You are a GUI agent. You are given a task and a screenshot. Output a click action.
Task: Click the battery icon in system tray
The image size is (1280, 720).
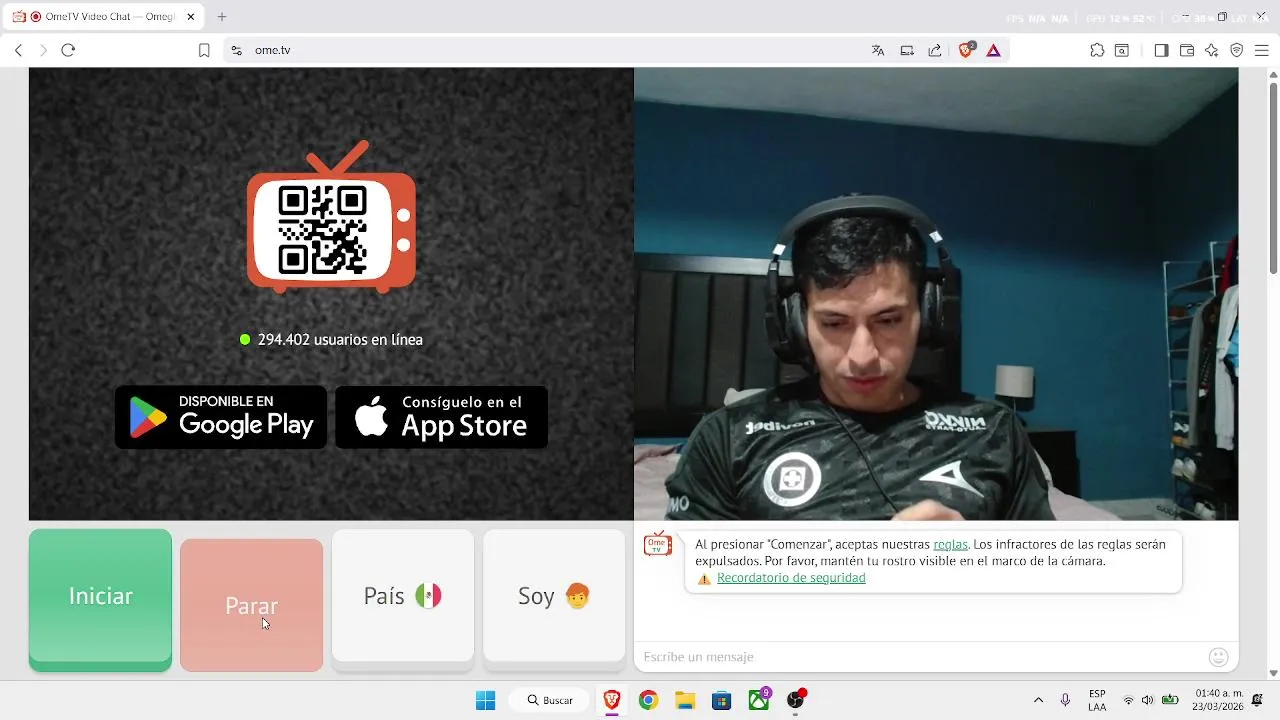coord(1169,700)
